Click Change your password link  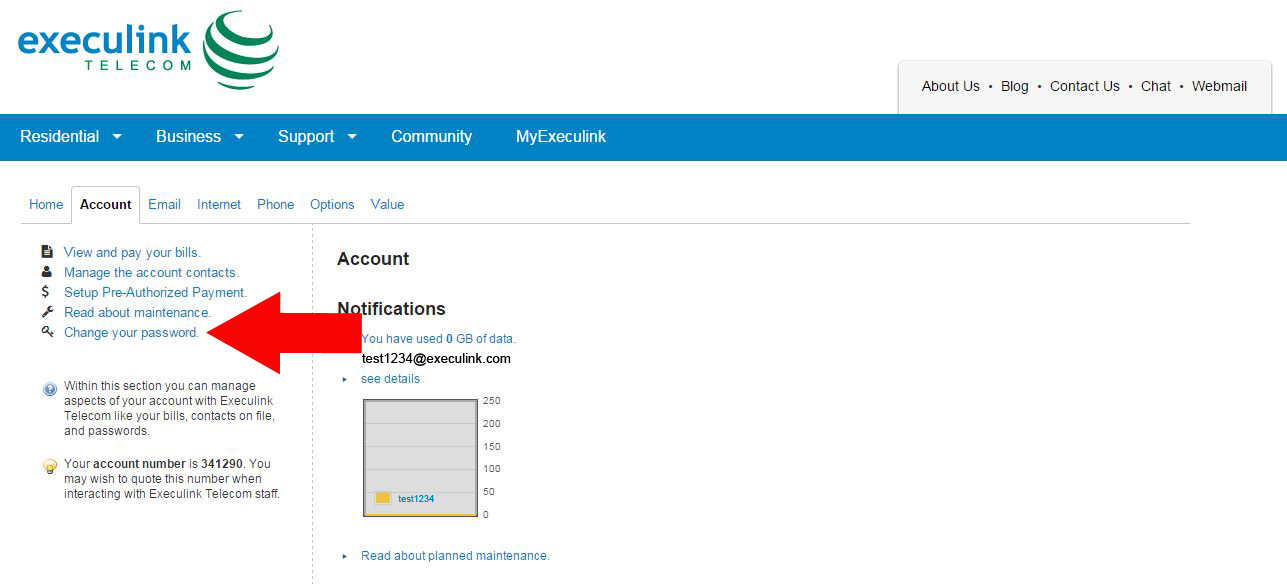coord(132,332)
